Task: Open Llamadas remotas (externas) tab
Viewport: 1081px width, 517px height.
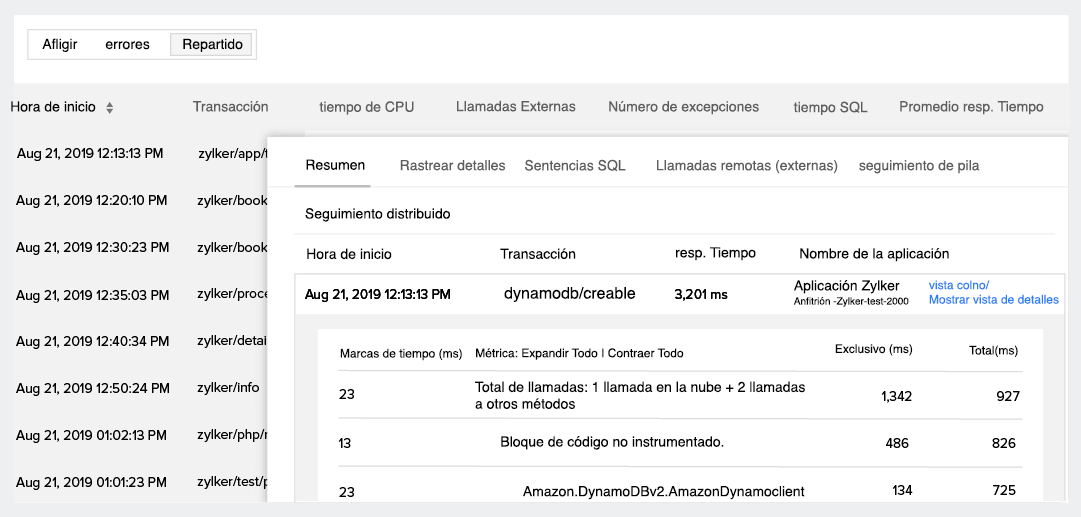Action: pyautogui.click(x=747, y=165)
